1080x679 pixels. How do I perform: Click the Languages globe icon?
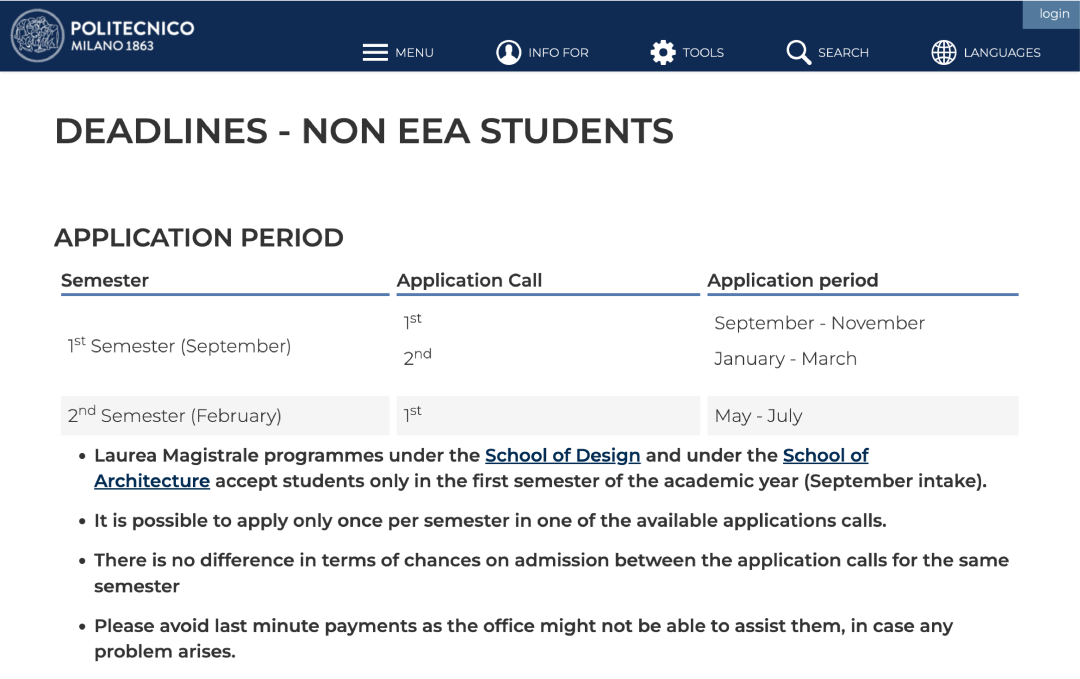point(944,52)
